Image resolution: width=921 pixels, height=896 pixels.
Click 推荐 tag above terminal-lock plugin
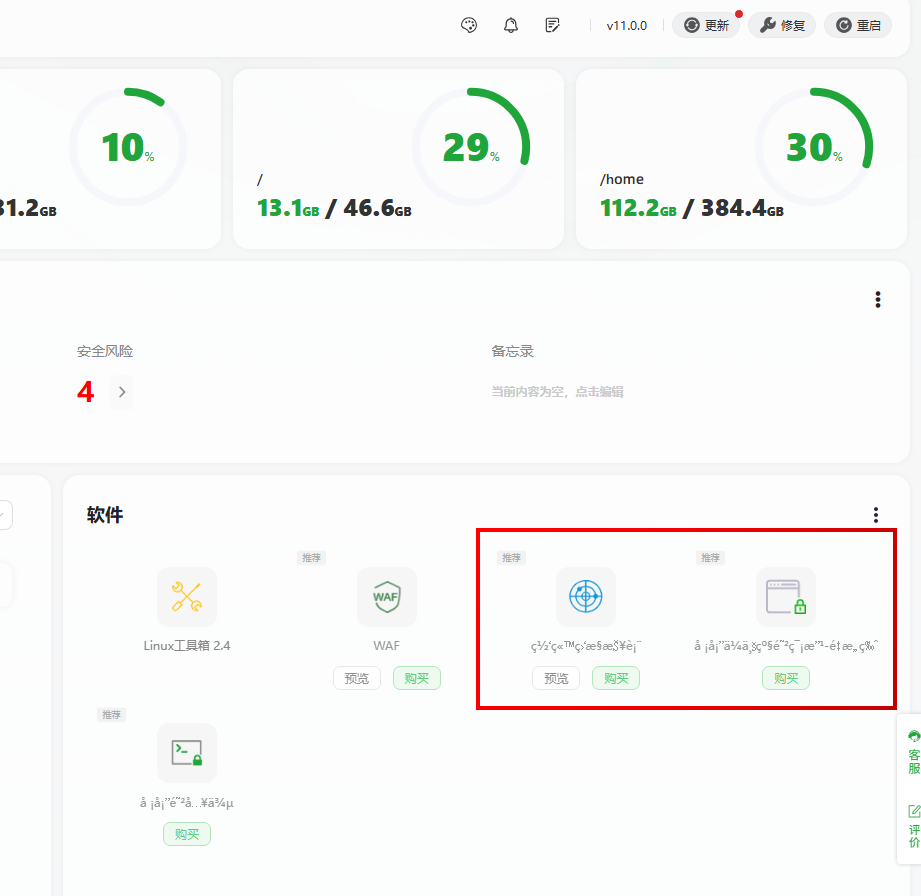112,714
